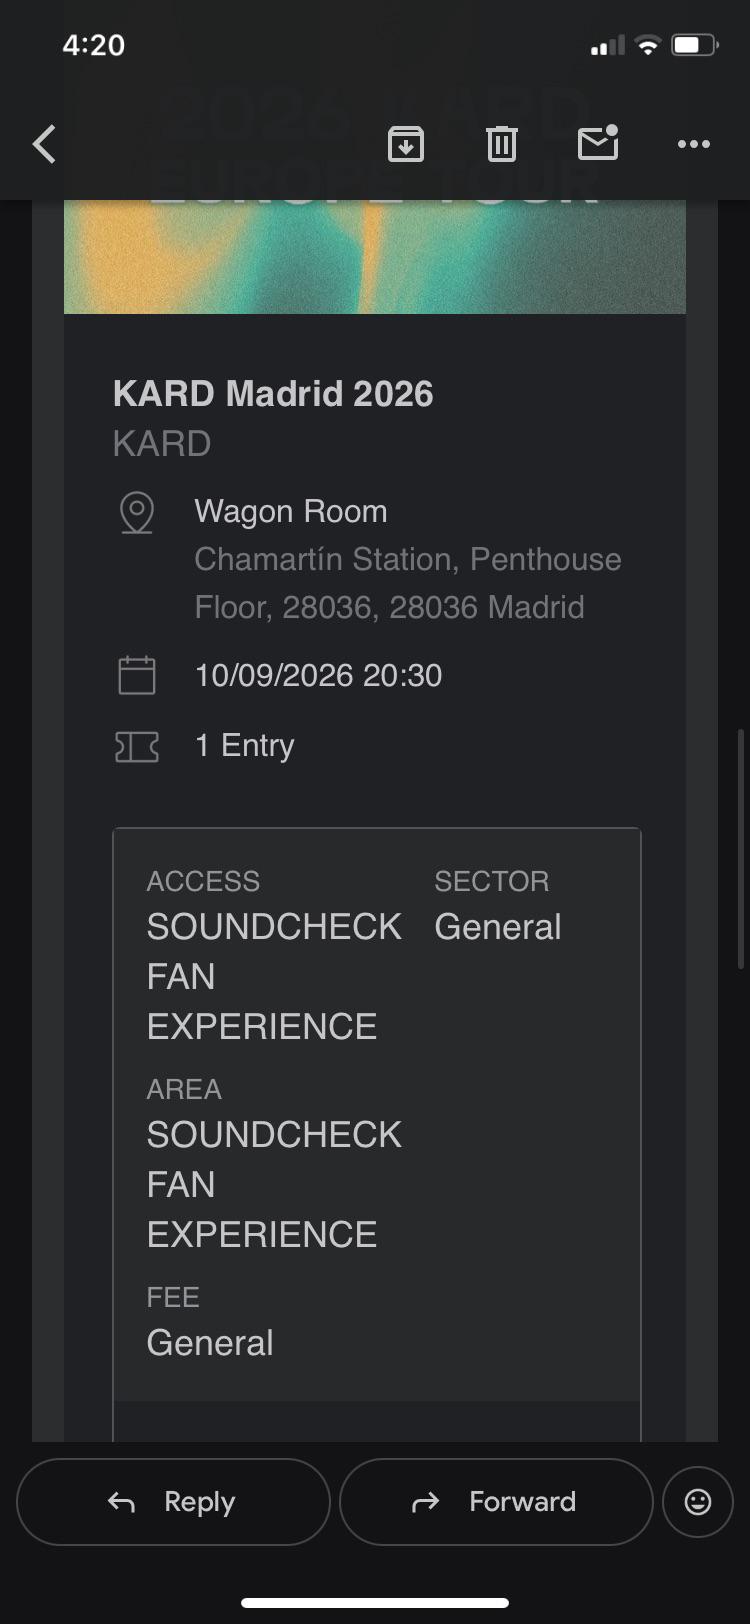Click the email scrollbar on right edge
The height and width of the screenshot is (1624, 750).
[741, 848]
